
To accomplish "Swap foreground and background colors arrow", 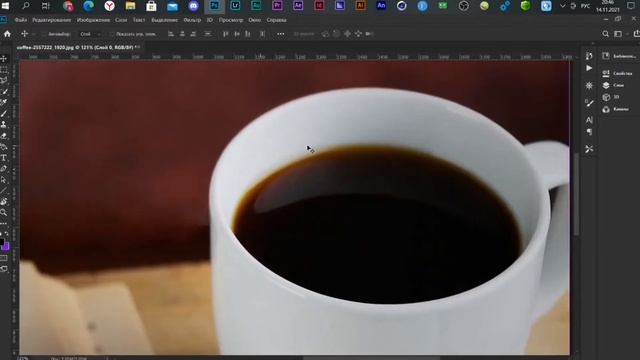I will [x=7, y=234].
